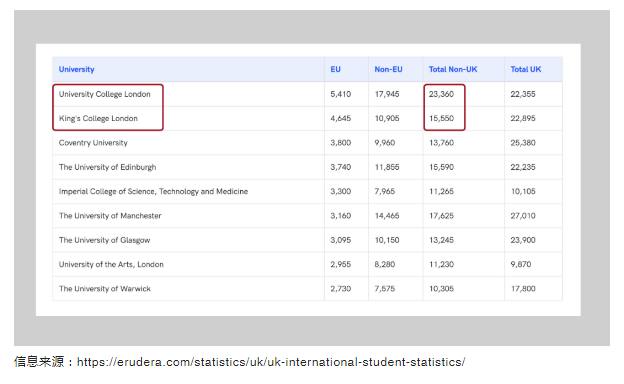Click Total Non-UK value 13,760

(x=441, y=143)
